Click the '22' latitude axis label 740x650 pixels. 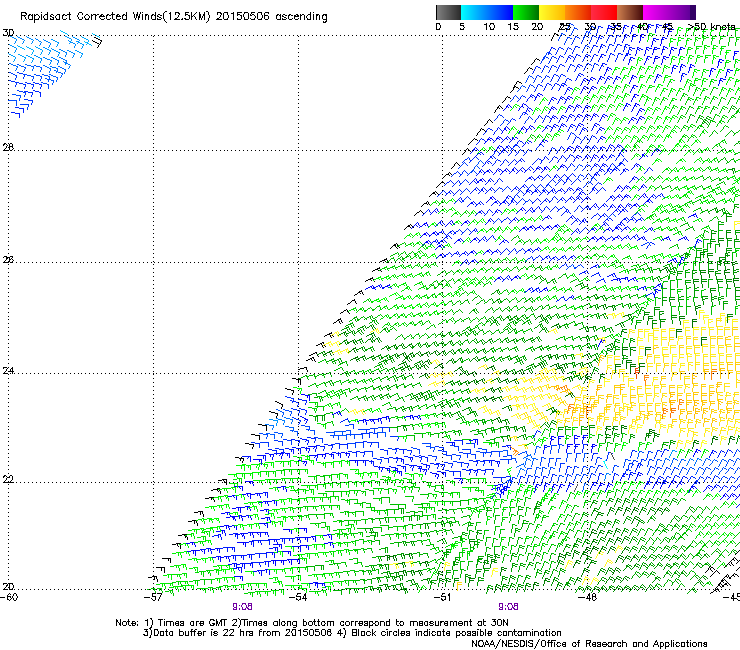(8, 480)
